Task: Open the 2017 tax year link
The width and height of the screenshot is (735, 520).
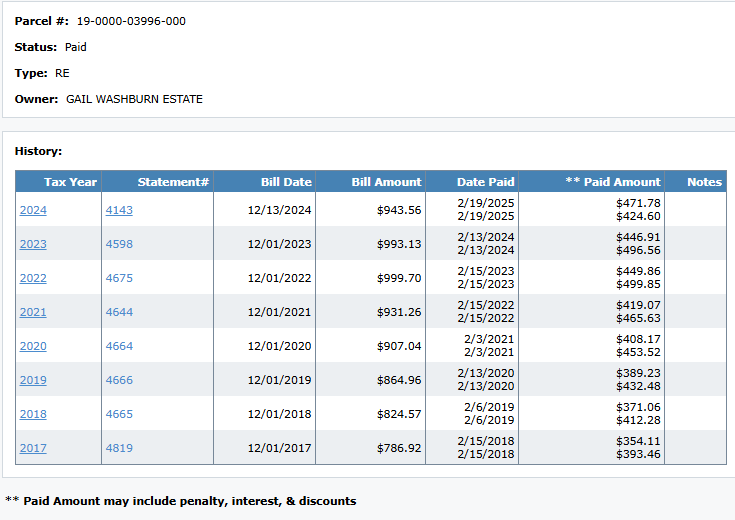Action: (33, 448)
